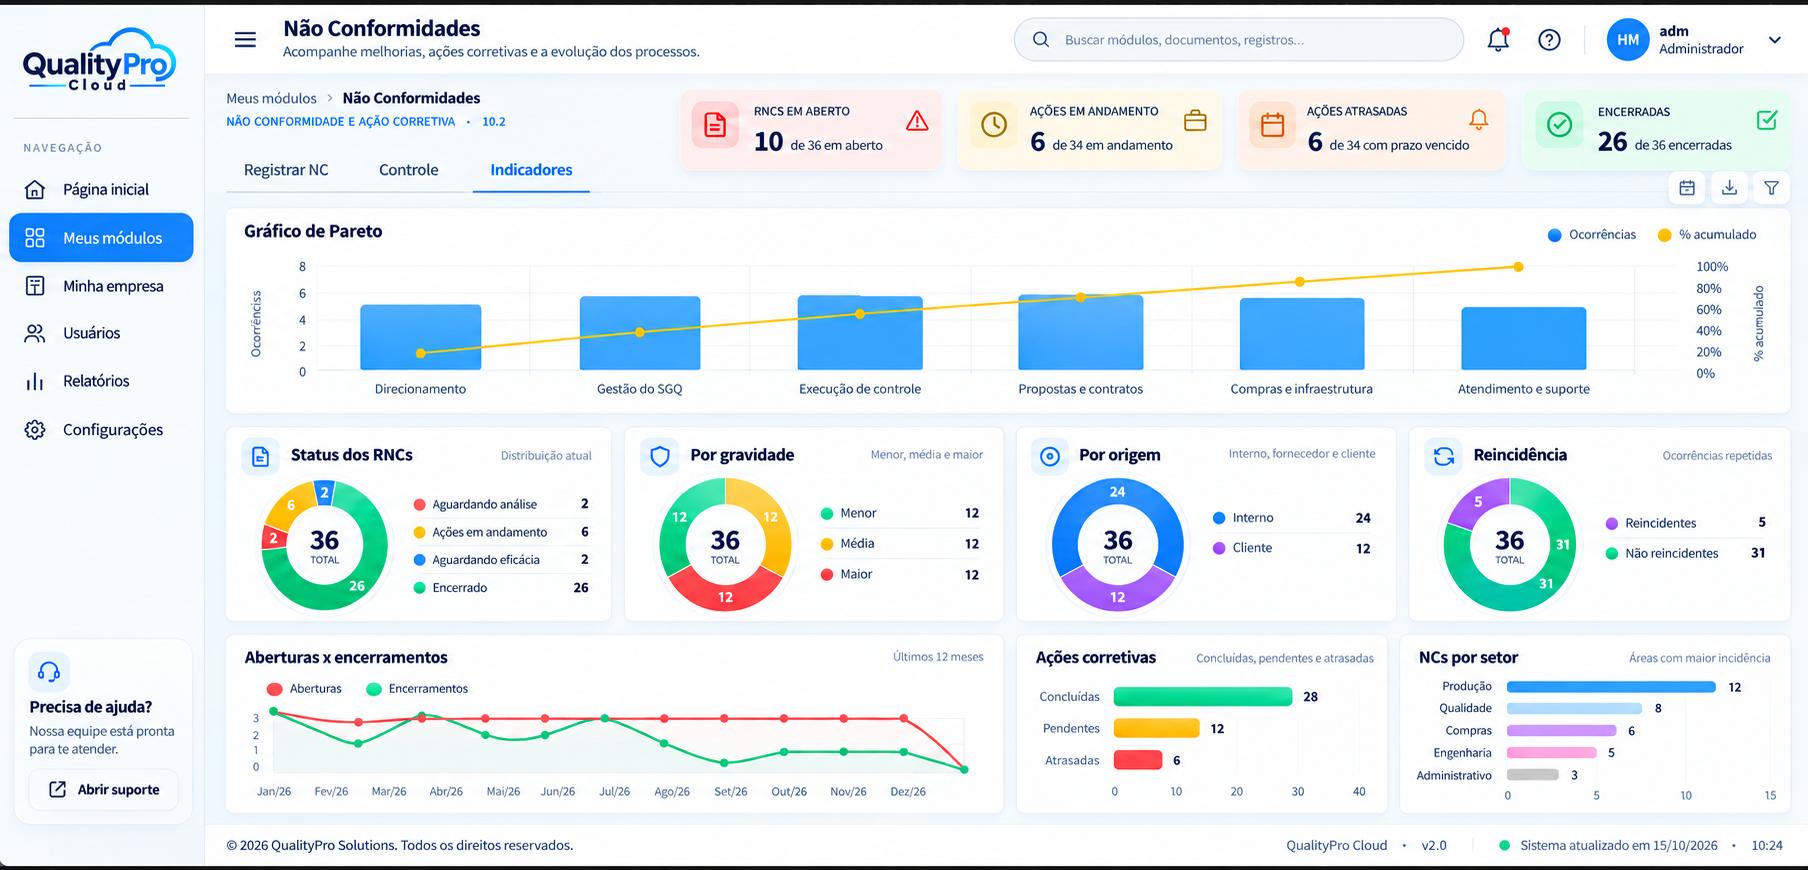Select the Indicadores tab
Screen dimensions: 1808x870
[531, 170]
